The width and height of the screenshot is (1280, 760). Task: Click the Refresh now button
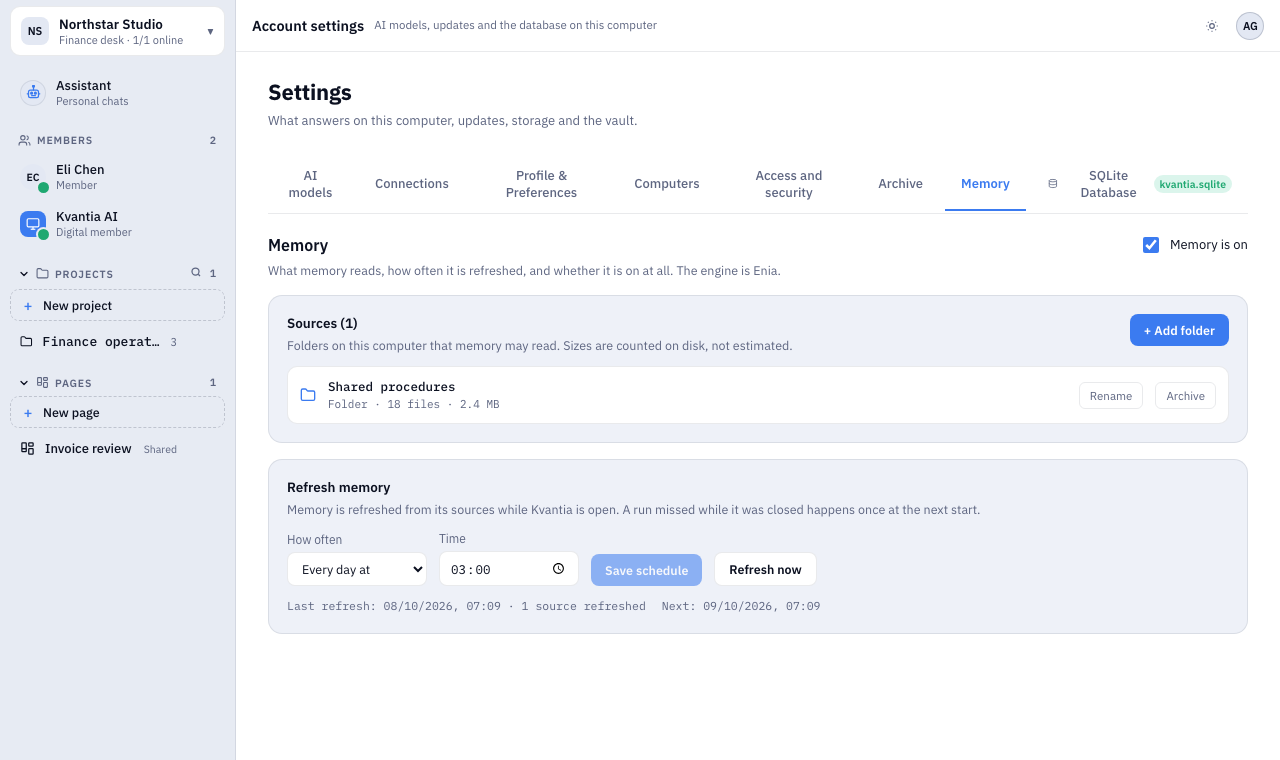765,569
